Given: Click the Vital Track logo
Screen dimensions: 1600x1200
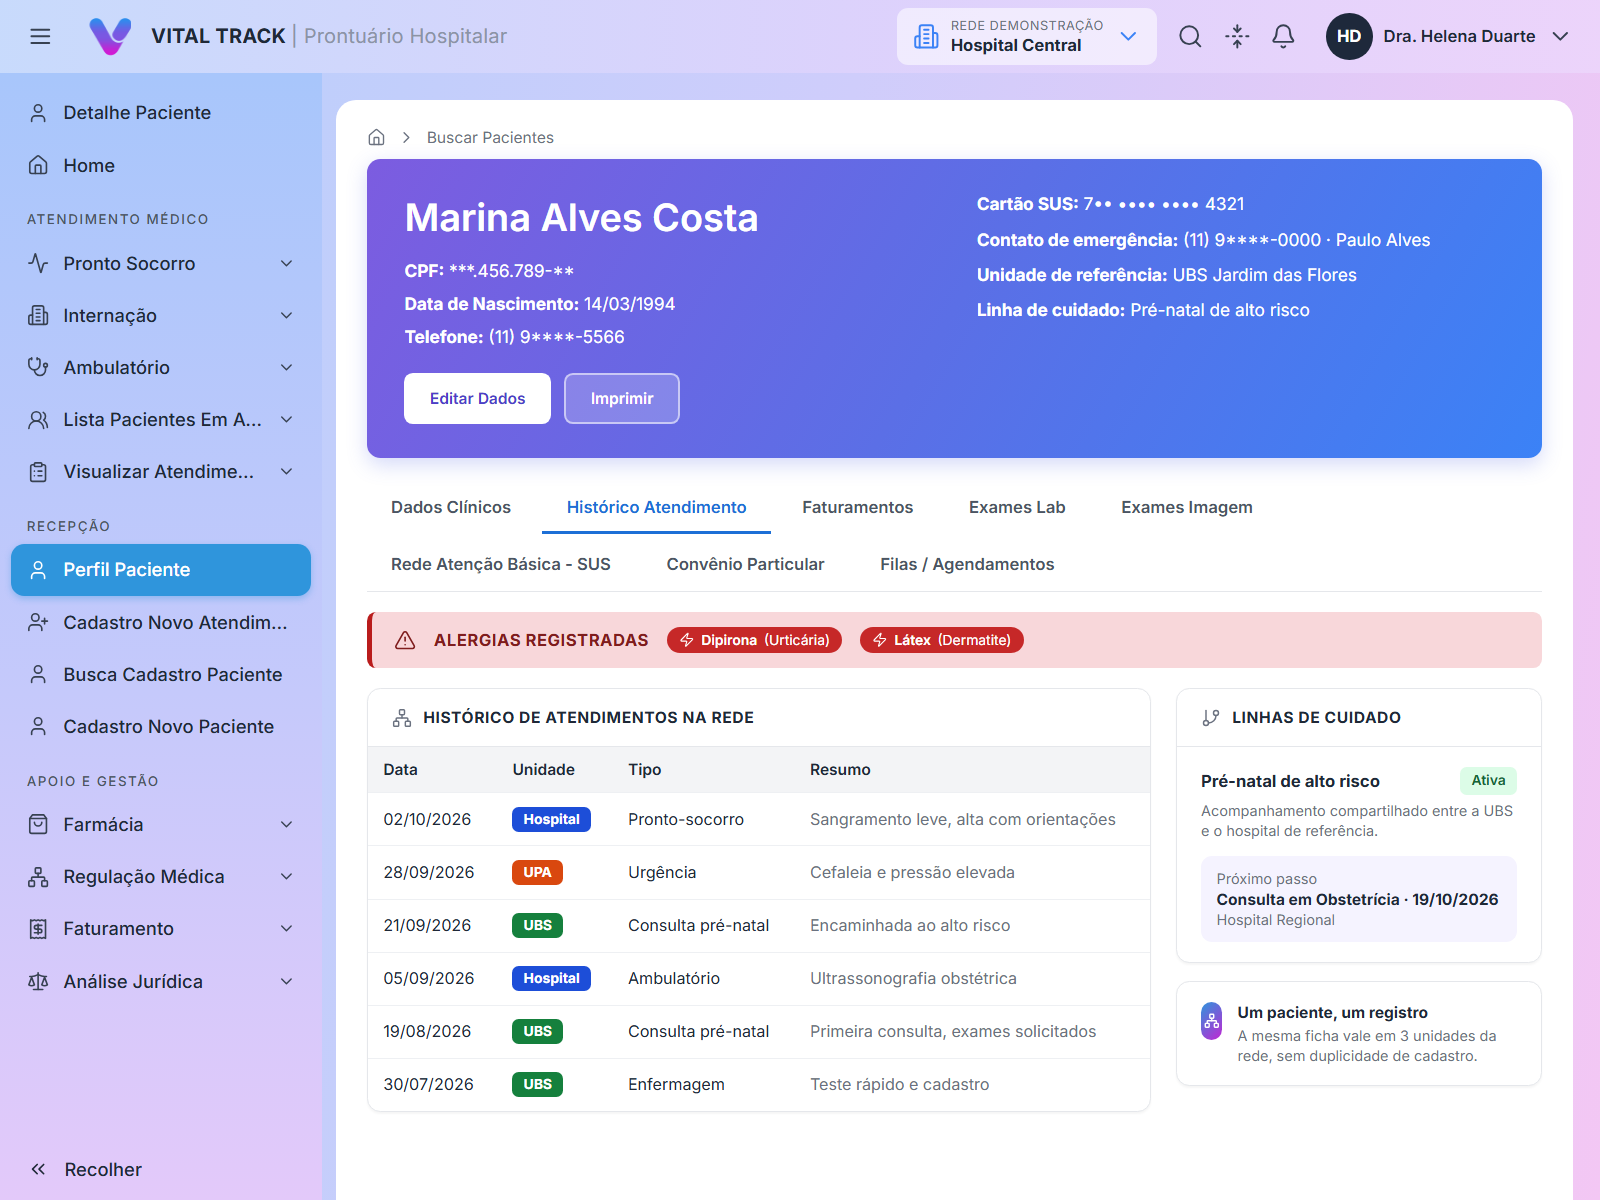Looking at the screenshot, I should point(110,36).
